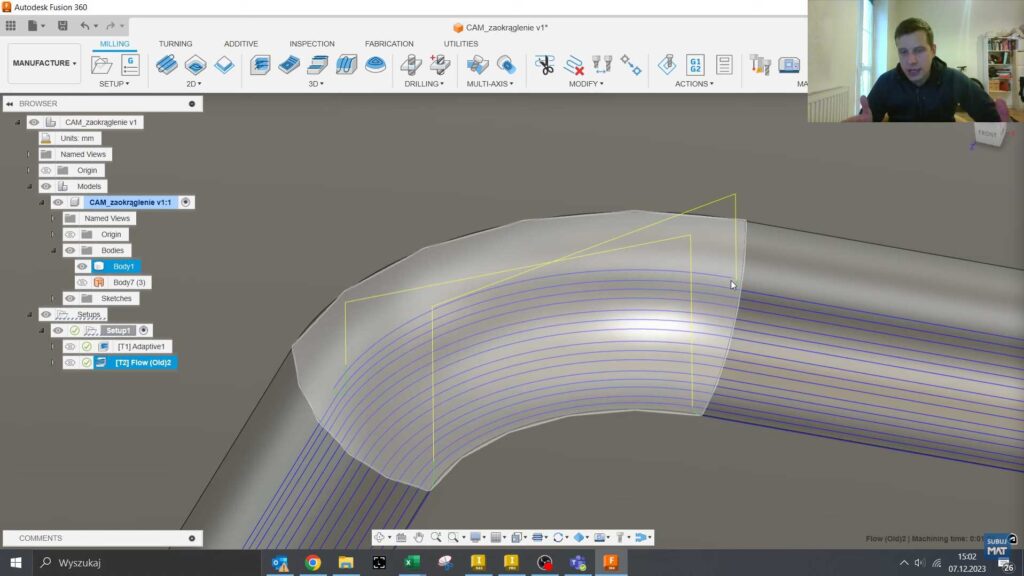Collapse the Browser panel header
The image size is (1024, 576).
(9, 103)
